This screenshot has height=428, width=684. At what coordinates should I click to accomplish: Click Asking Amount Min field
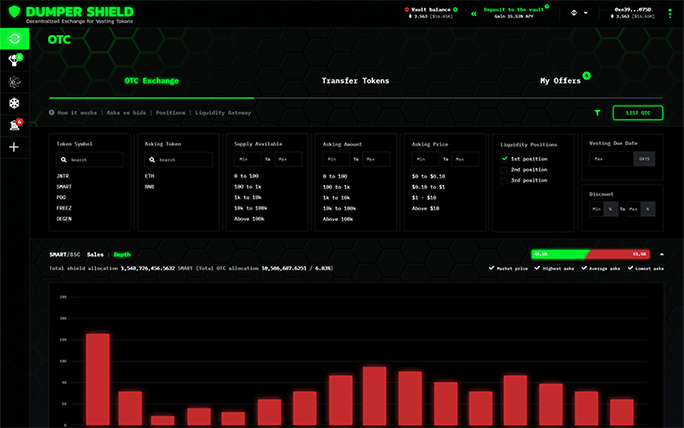point(336,159)
